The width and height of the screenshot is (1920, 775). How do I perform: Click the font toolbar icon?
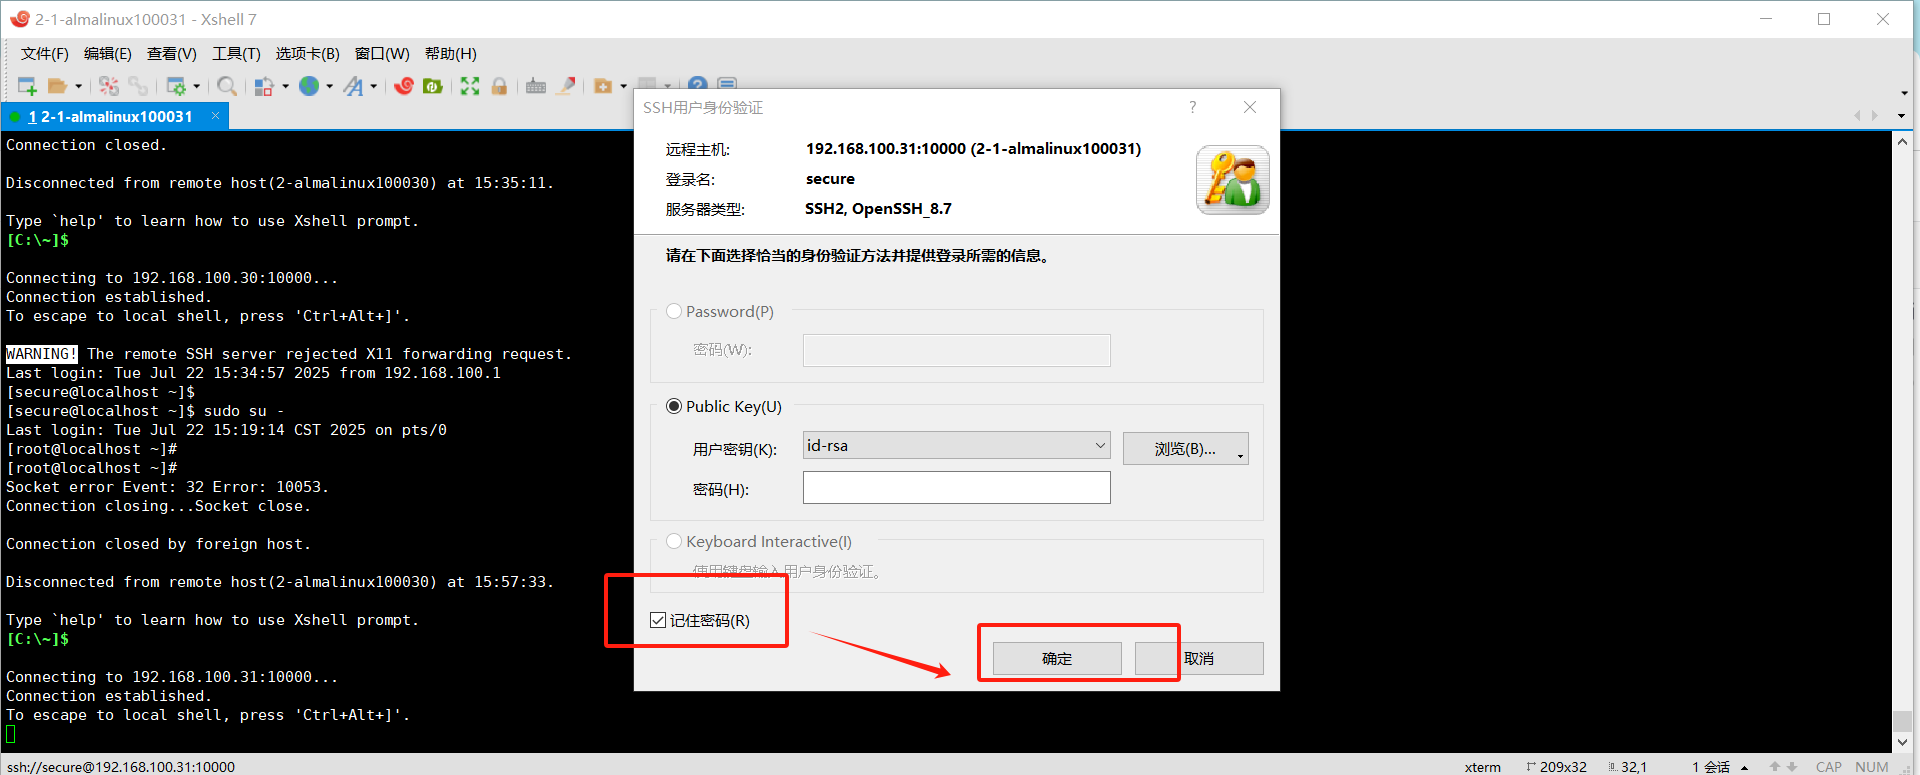click(x=353, y=86)
